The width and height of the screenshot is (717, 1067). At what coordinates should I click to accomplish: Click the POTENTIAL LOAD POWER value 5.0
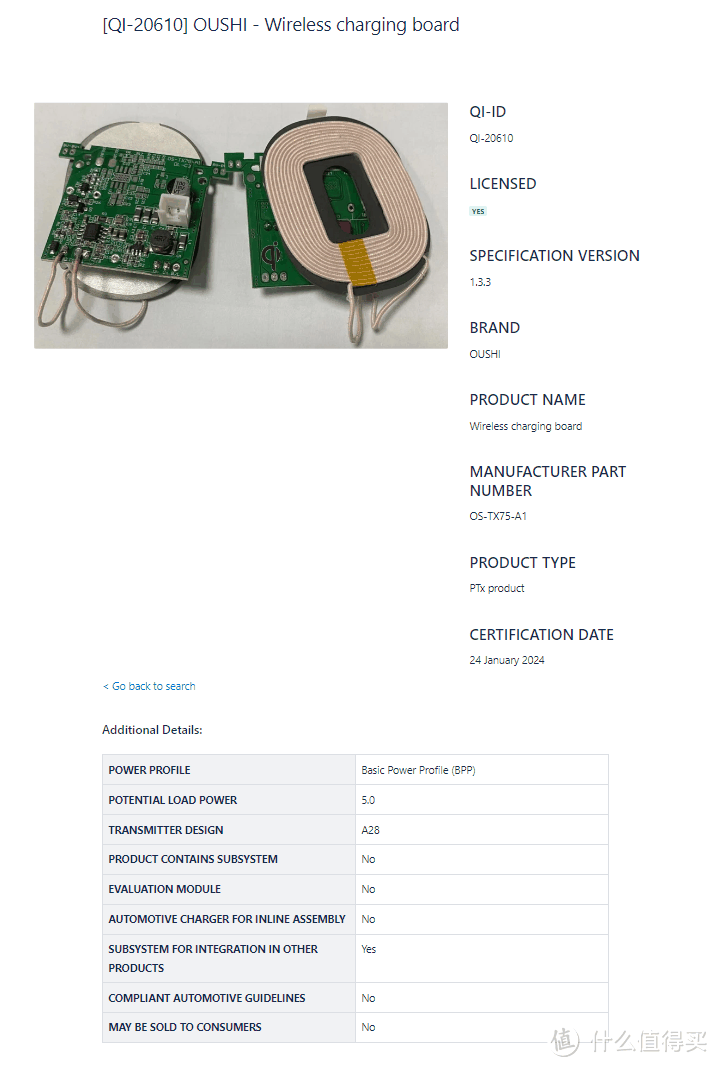(368, 800)
